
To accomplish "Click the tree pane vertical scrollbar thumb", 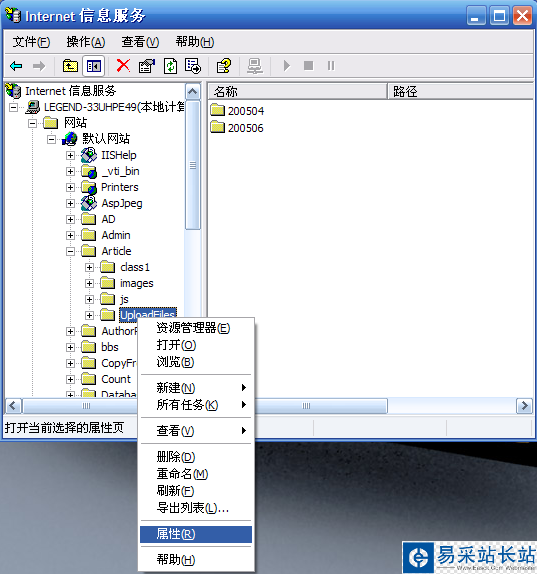I will coord(193,165).
